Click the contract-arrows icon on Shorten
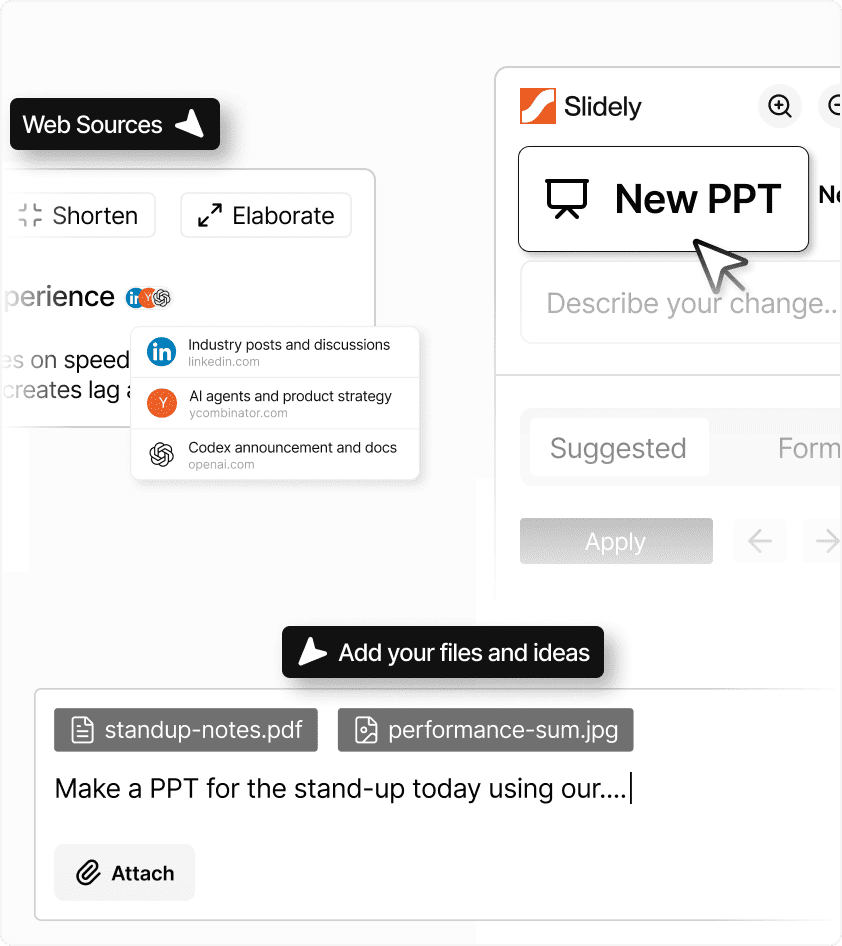Screen dimensions: 842x946 28,214
